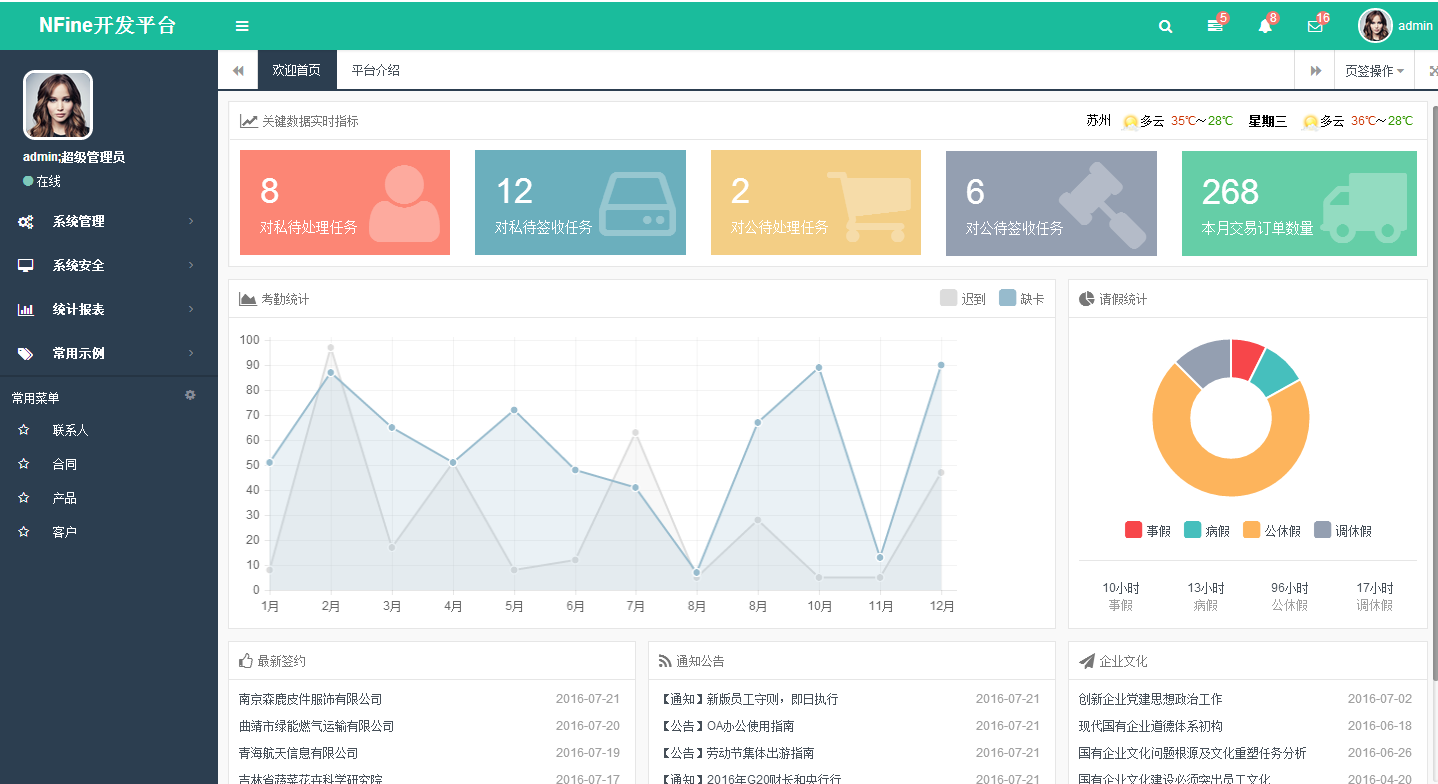This screenshot has width=1438, height=784.
Task: Open the envelope messages icon
Action: (x=1315, y=27)
